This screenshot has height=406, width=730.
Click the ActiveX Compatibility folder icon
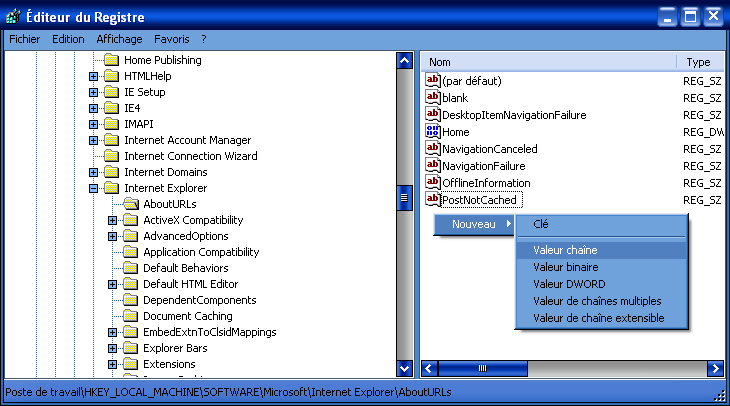[130, 220]
